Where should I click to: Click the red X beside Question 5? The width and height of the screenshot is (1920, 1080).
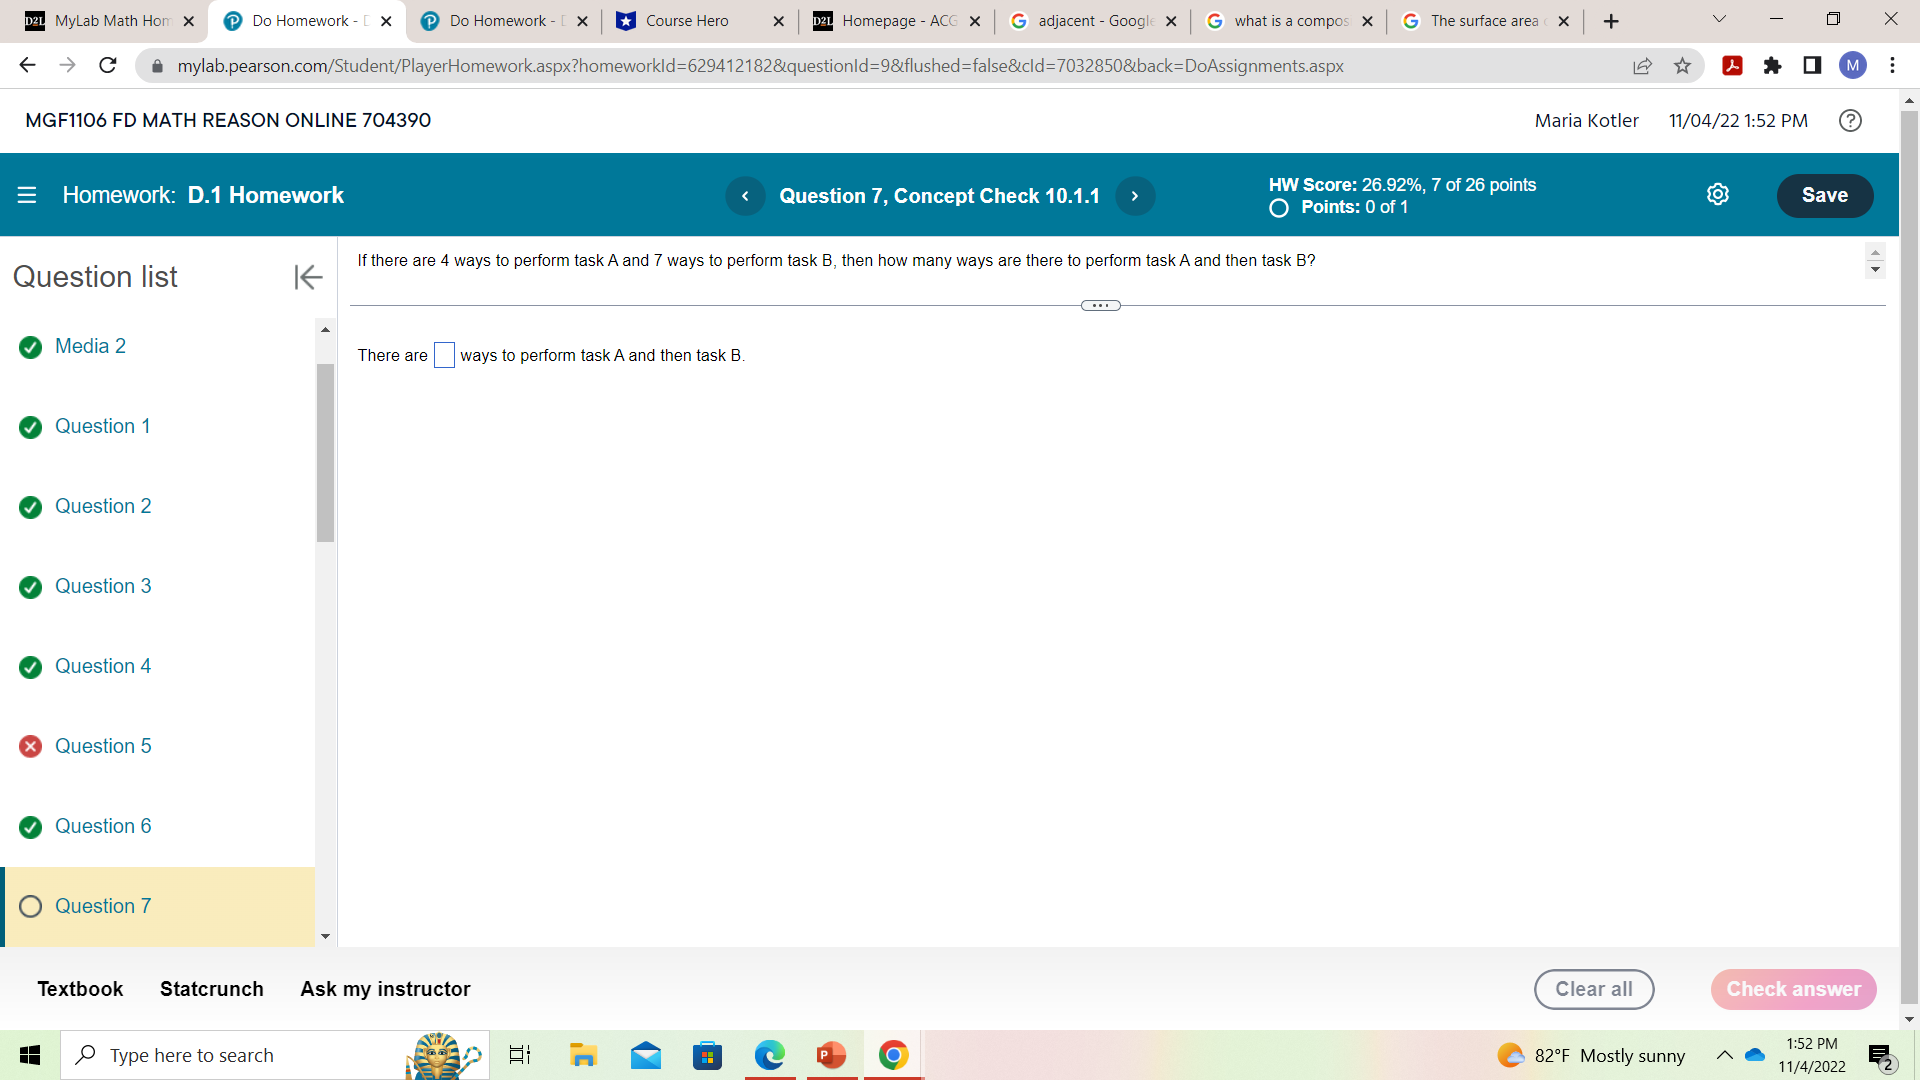(29, 746)
